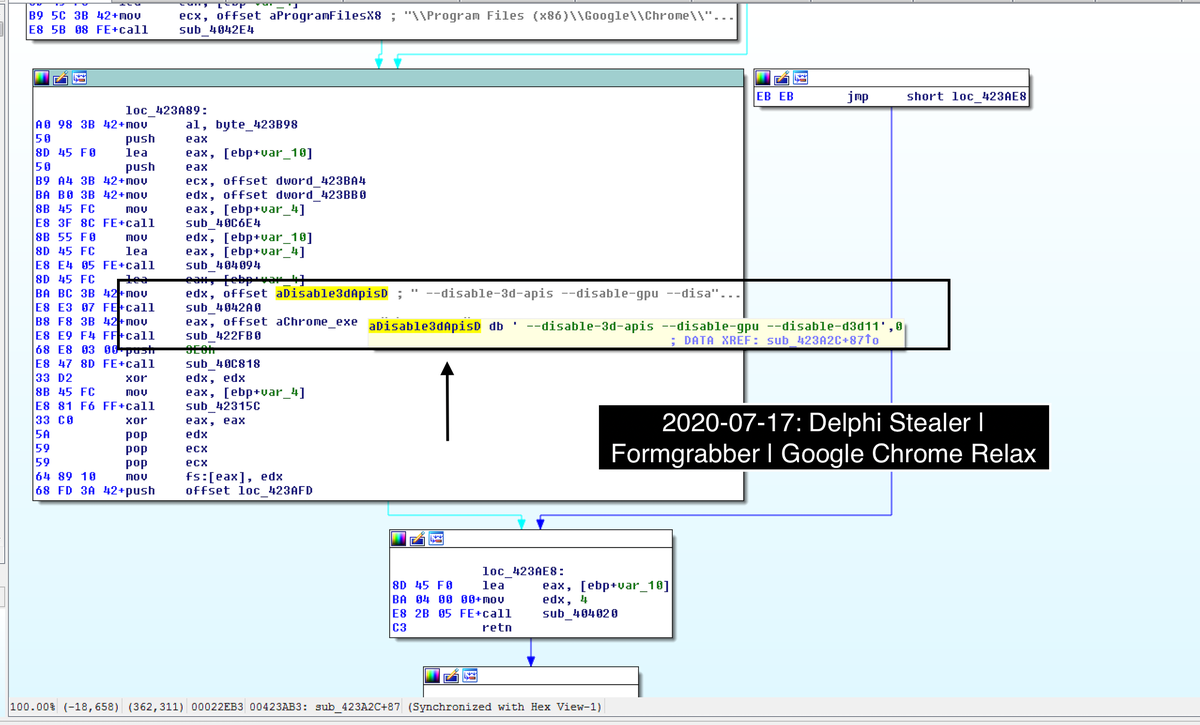
Task: Click short loc_423AE8 jump target
Action: click(x=967, y=97)
